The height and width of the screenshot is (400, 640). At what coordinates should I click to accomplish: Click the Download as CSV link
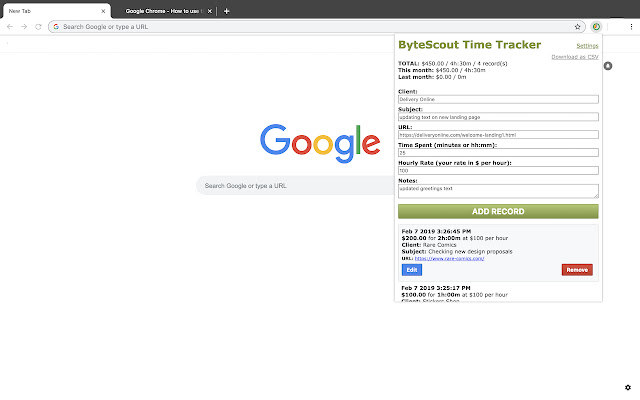(x=575, y=57)
